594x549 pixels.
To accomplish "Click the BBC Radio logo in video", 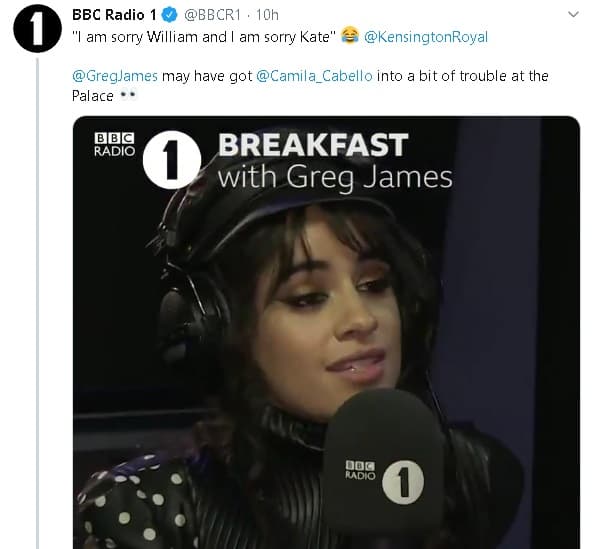I will click(114, 144).
